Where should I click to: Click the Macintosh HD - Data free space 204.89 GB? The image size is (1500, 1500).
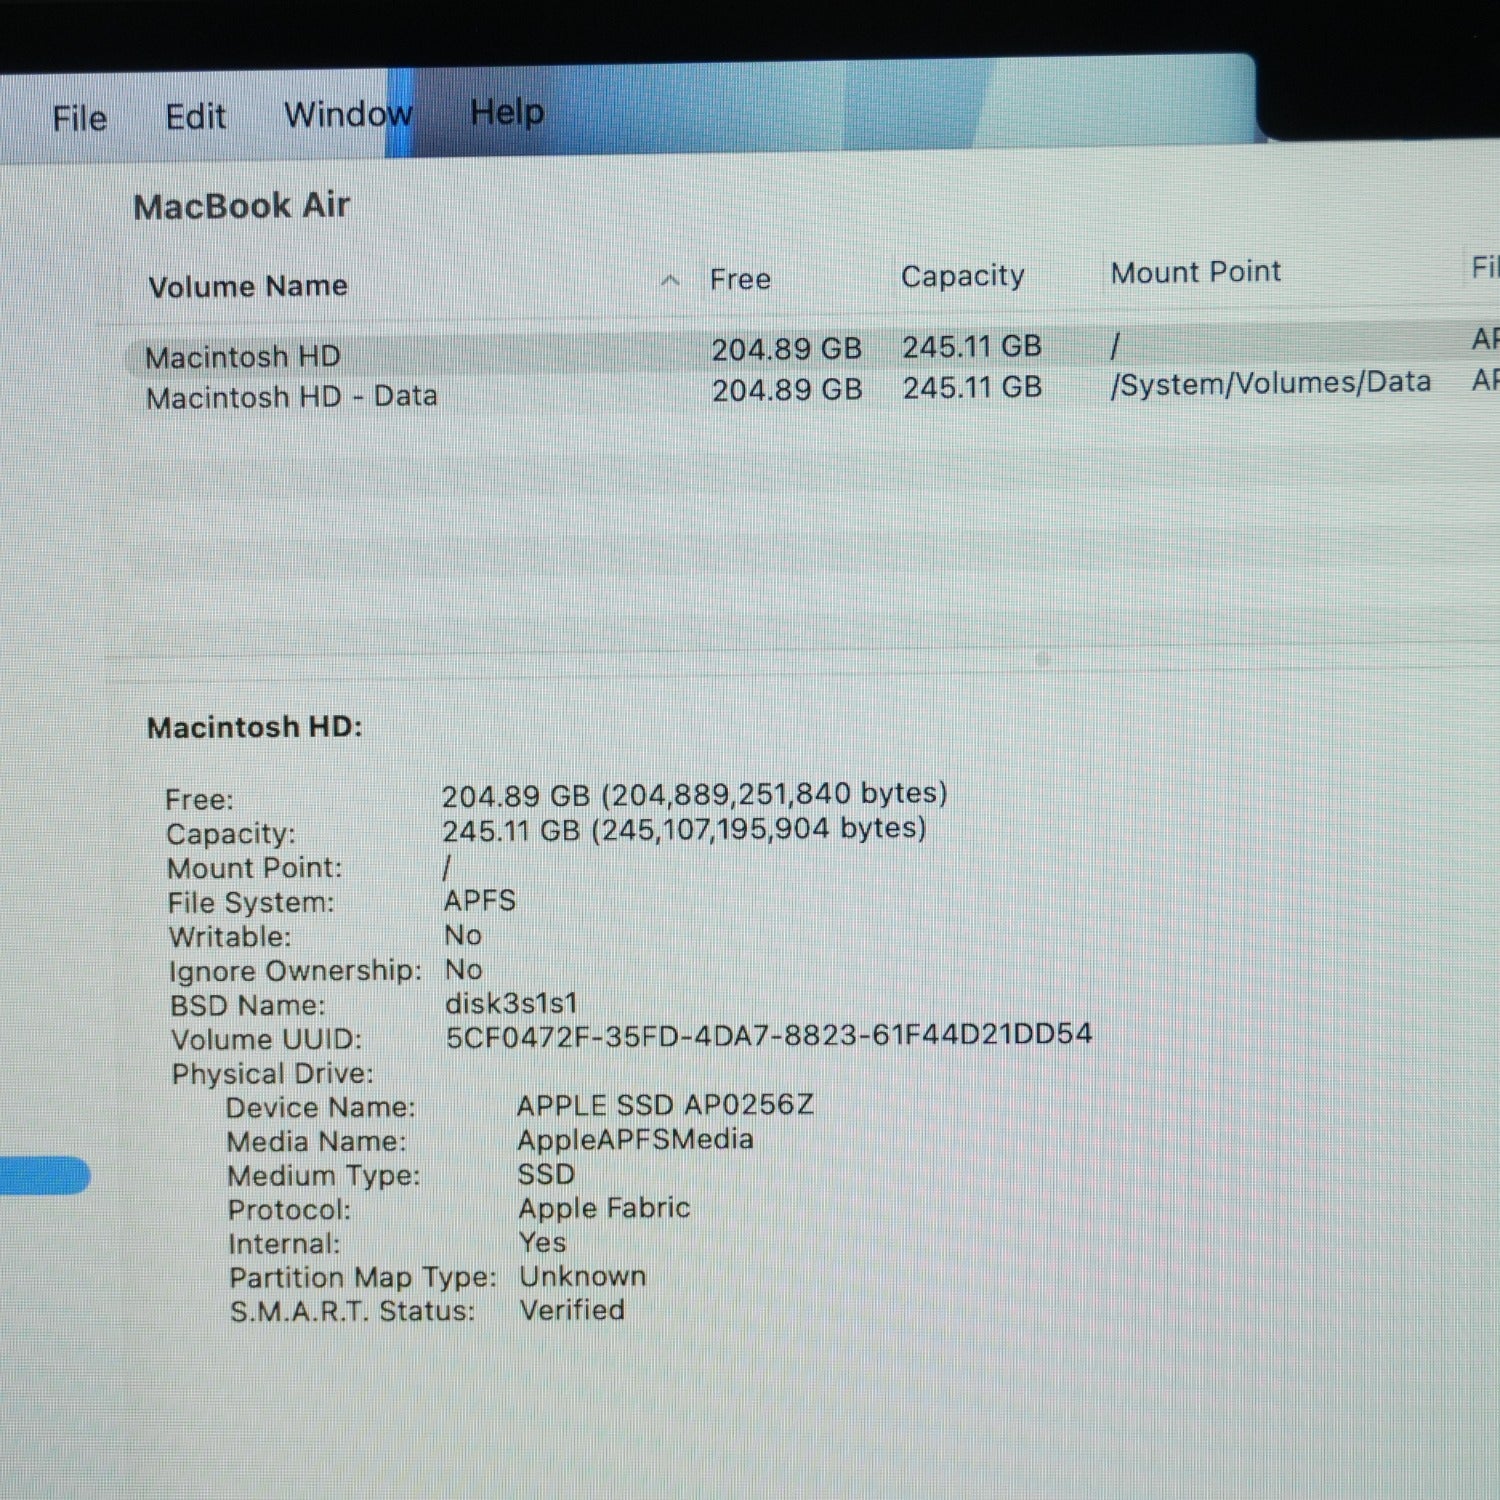pos(786,390)
